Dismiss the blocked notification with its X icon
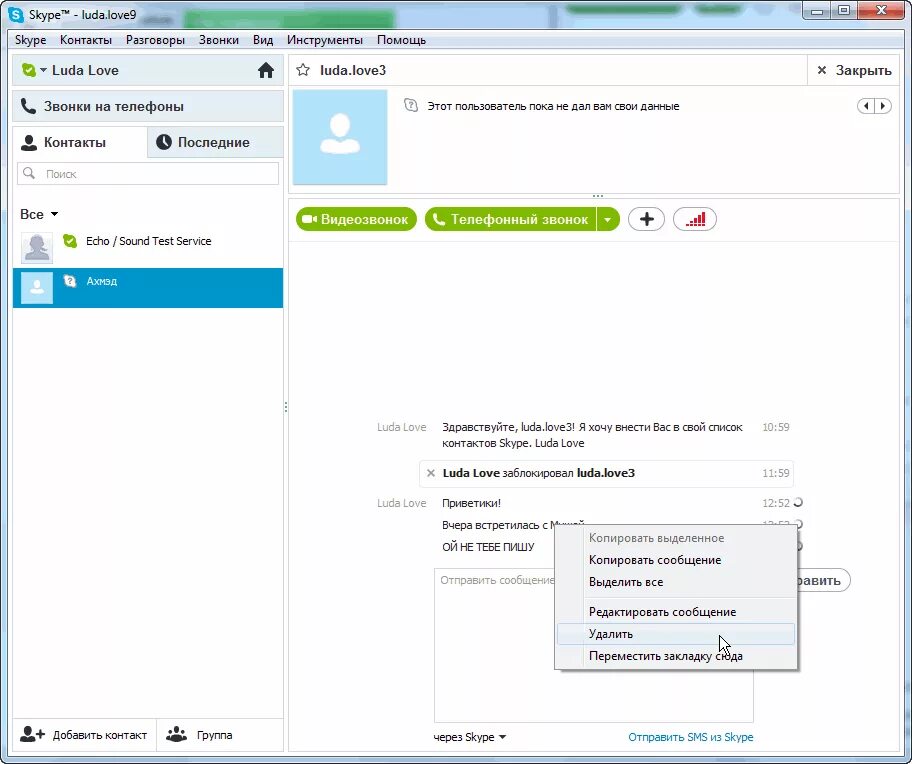The width and height of the screenshot is (912, 764). pos(431,473)
